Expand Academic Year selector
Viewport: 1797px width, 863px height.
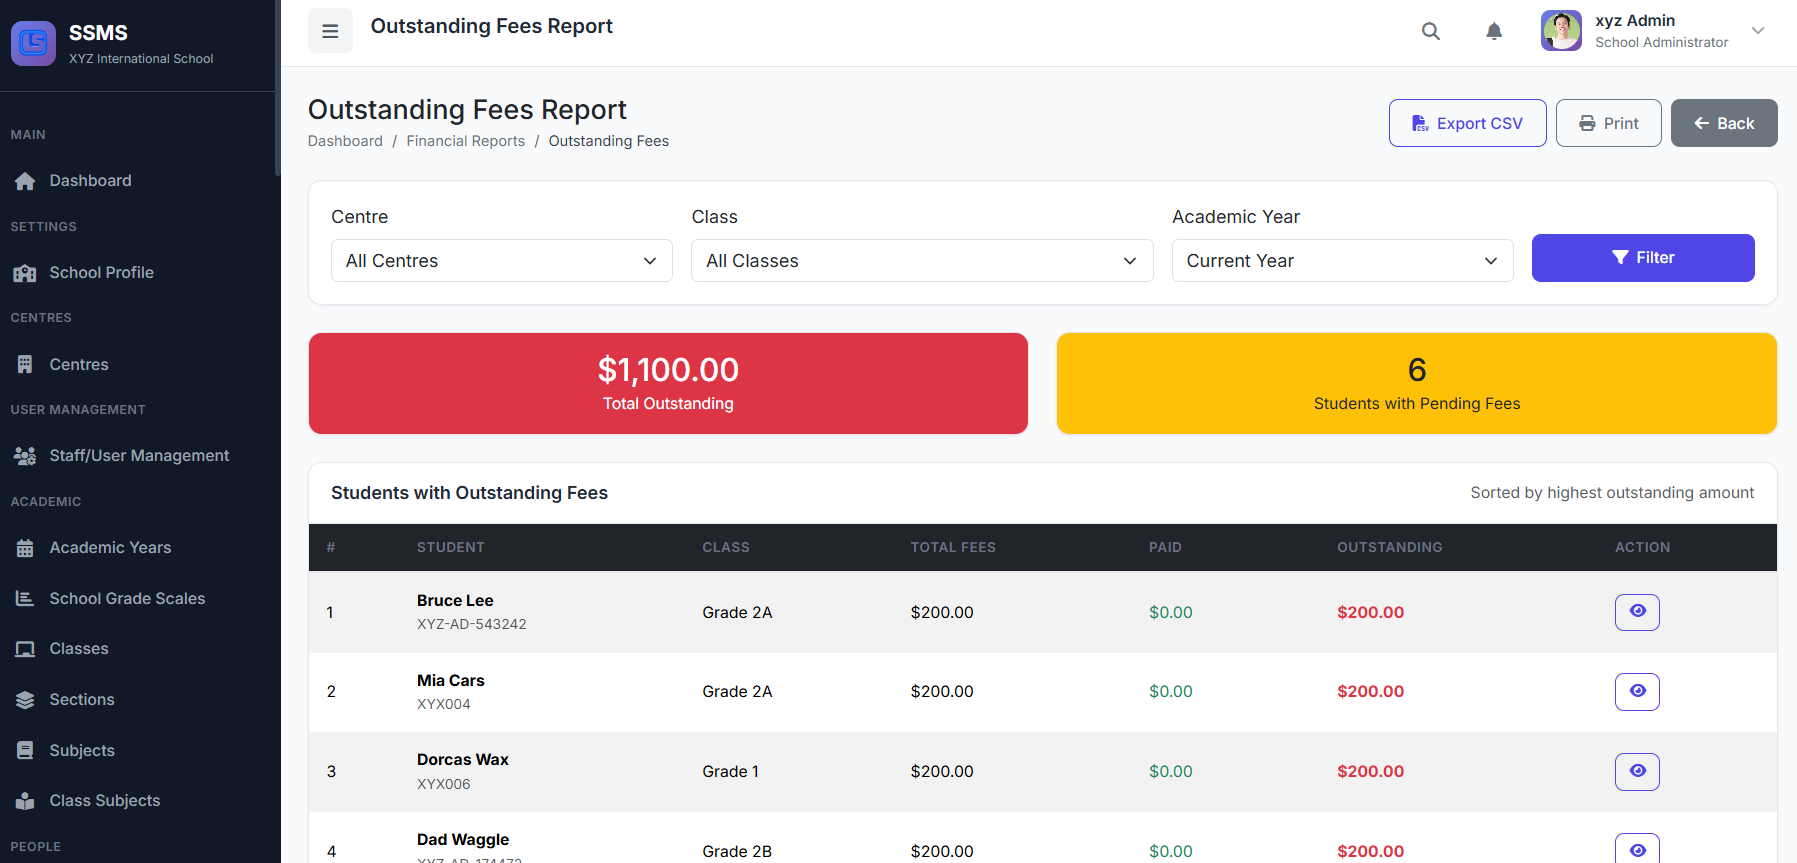coord(1341,261)
